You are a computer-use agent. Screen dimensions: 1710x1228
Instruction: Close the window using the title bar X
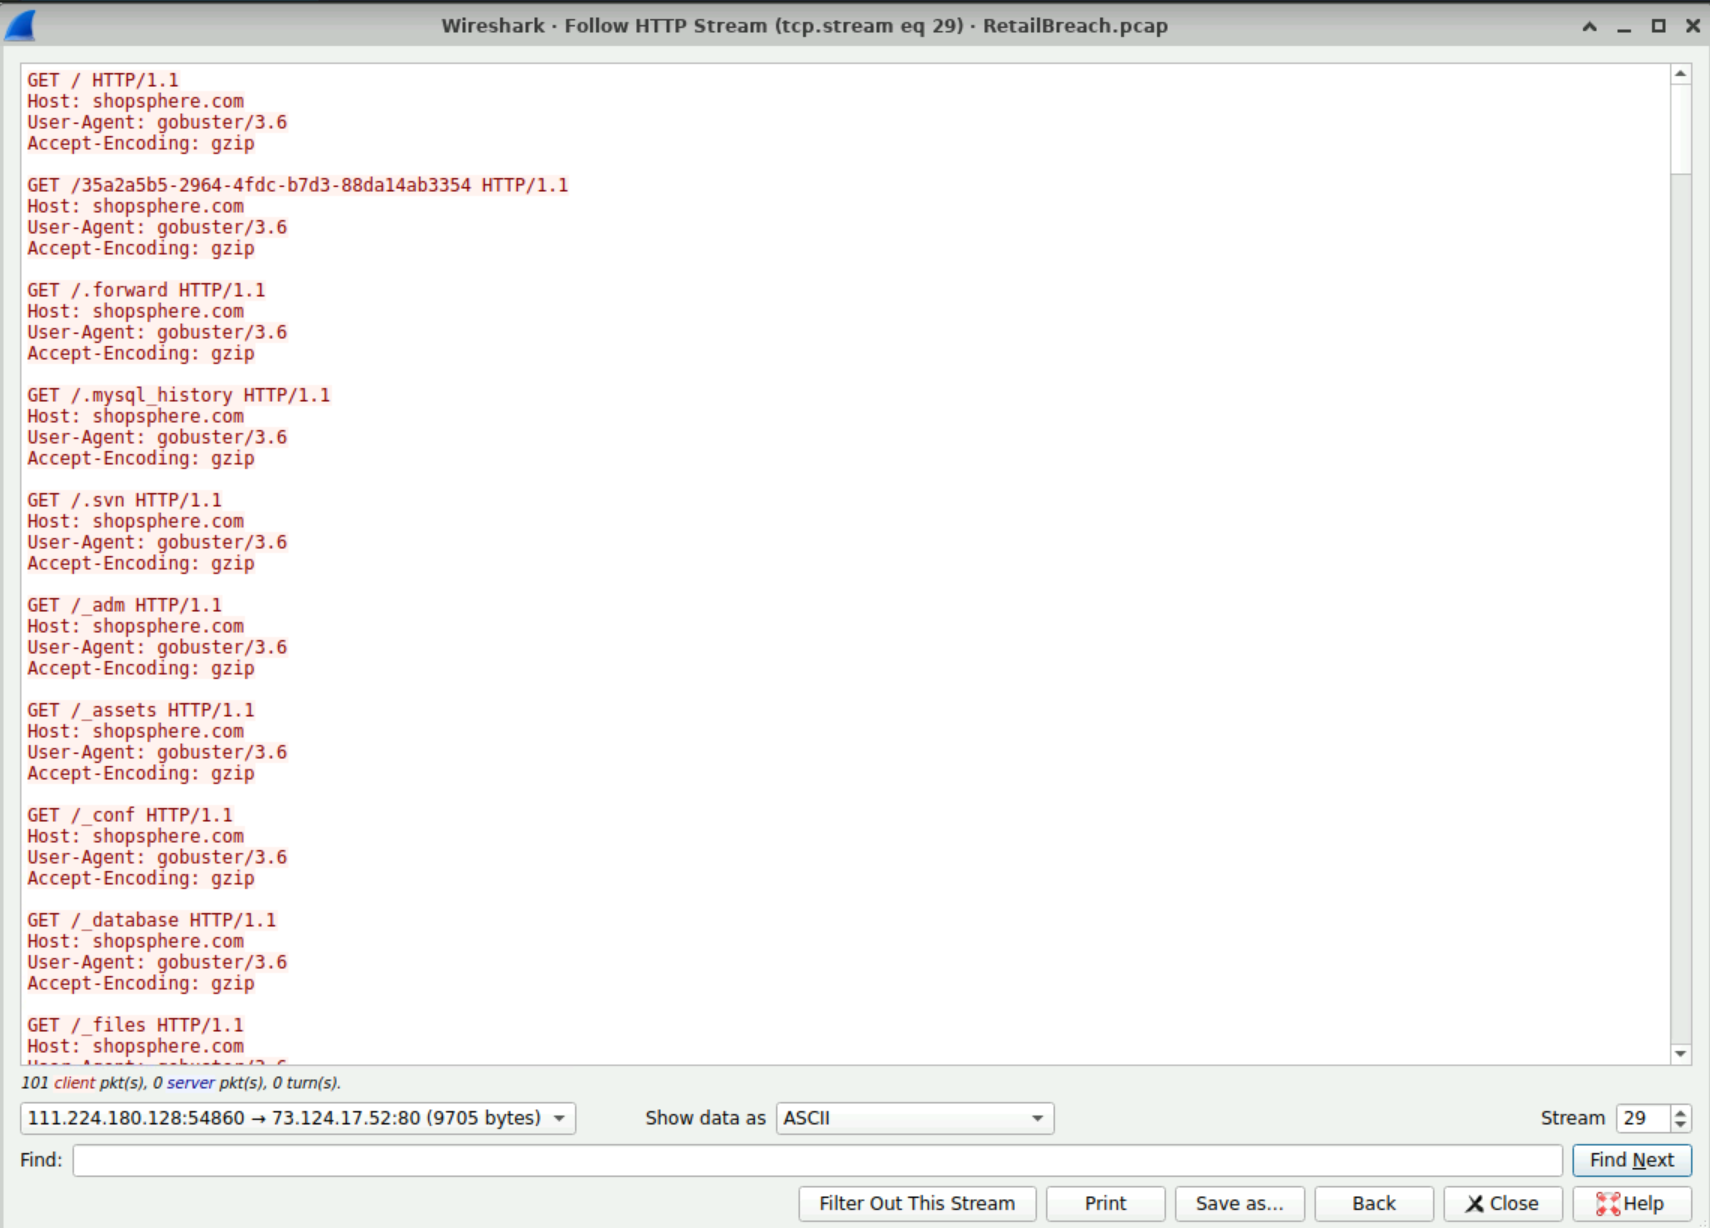pyautogui.click(x=1692, y=26)
